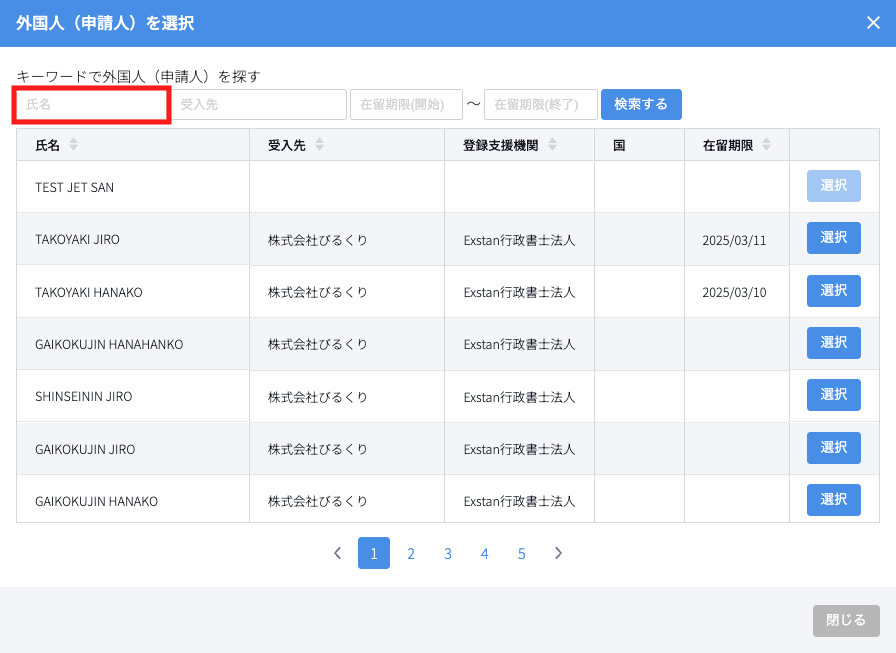Click the 閉じる button
The width and height of the screenshot is (896, 653).
coord(846,620)
